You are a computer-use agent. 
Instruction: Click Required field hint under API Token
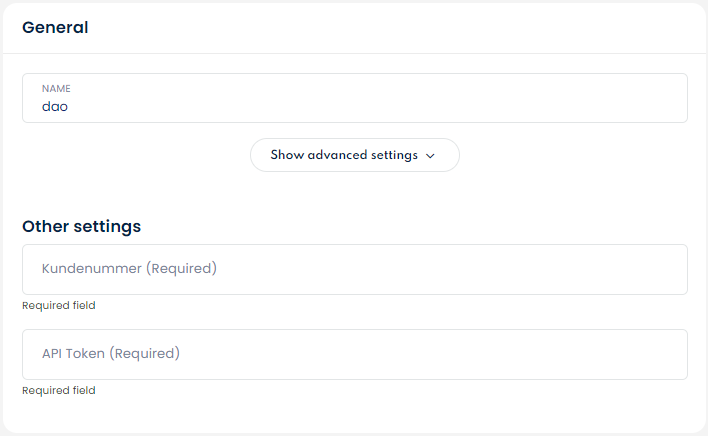tap(59, 391)
